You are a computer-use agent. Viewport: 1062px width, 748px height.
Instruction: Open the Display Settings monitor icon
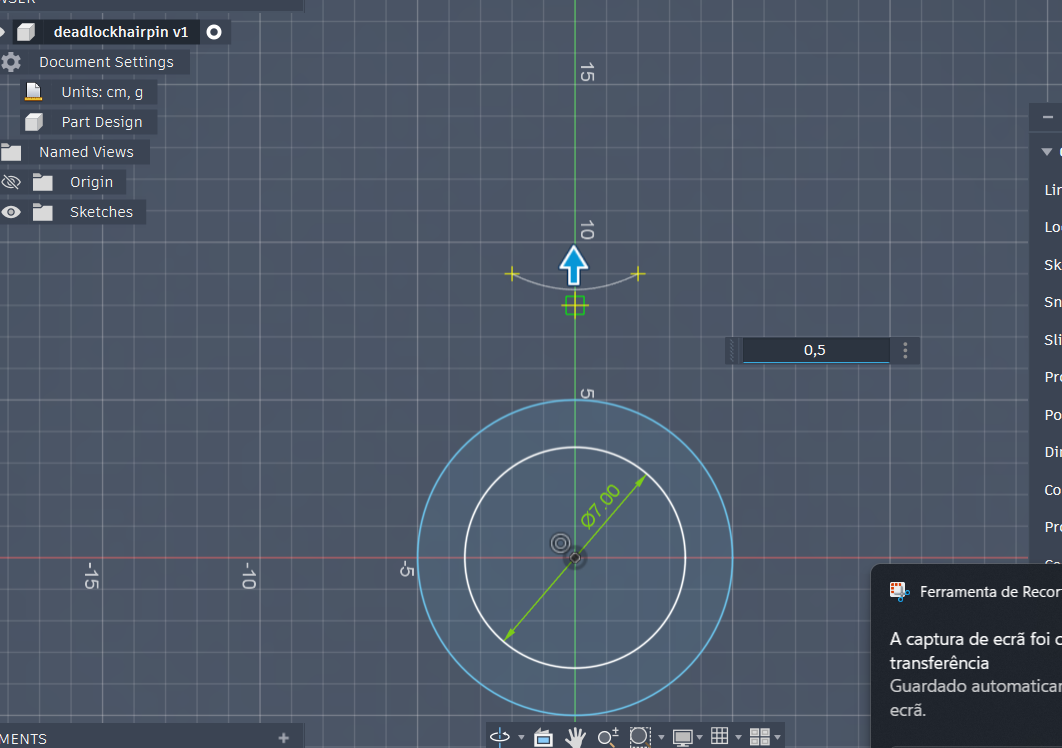pos(682,737)
